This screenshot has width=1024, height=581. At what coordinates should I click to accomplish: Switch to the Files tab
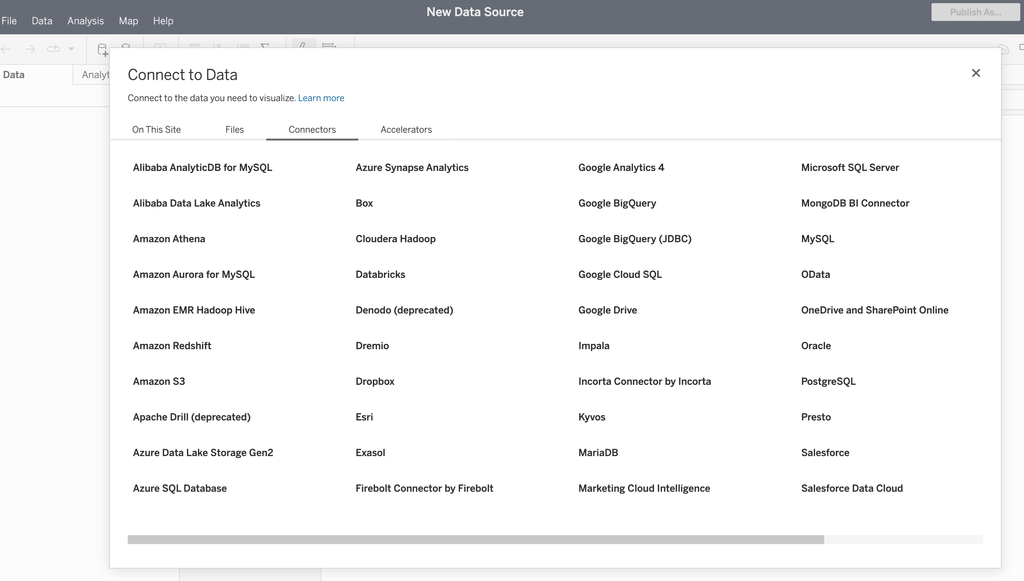point(234,129)
